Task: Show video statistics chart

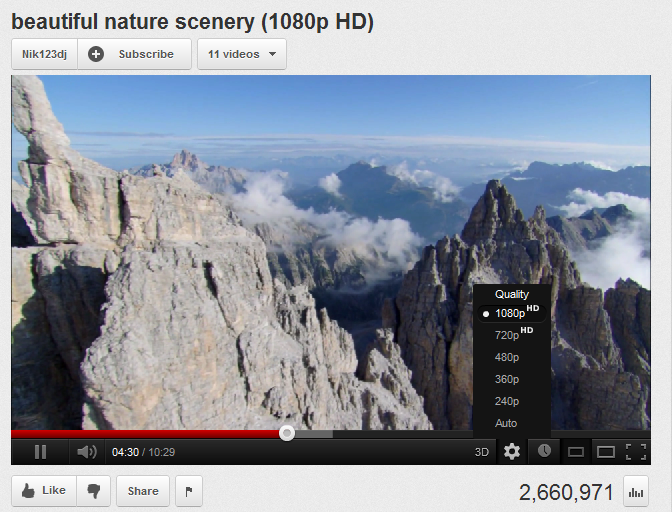Action: (x=635, y=491)
